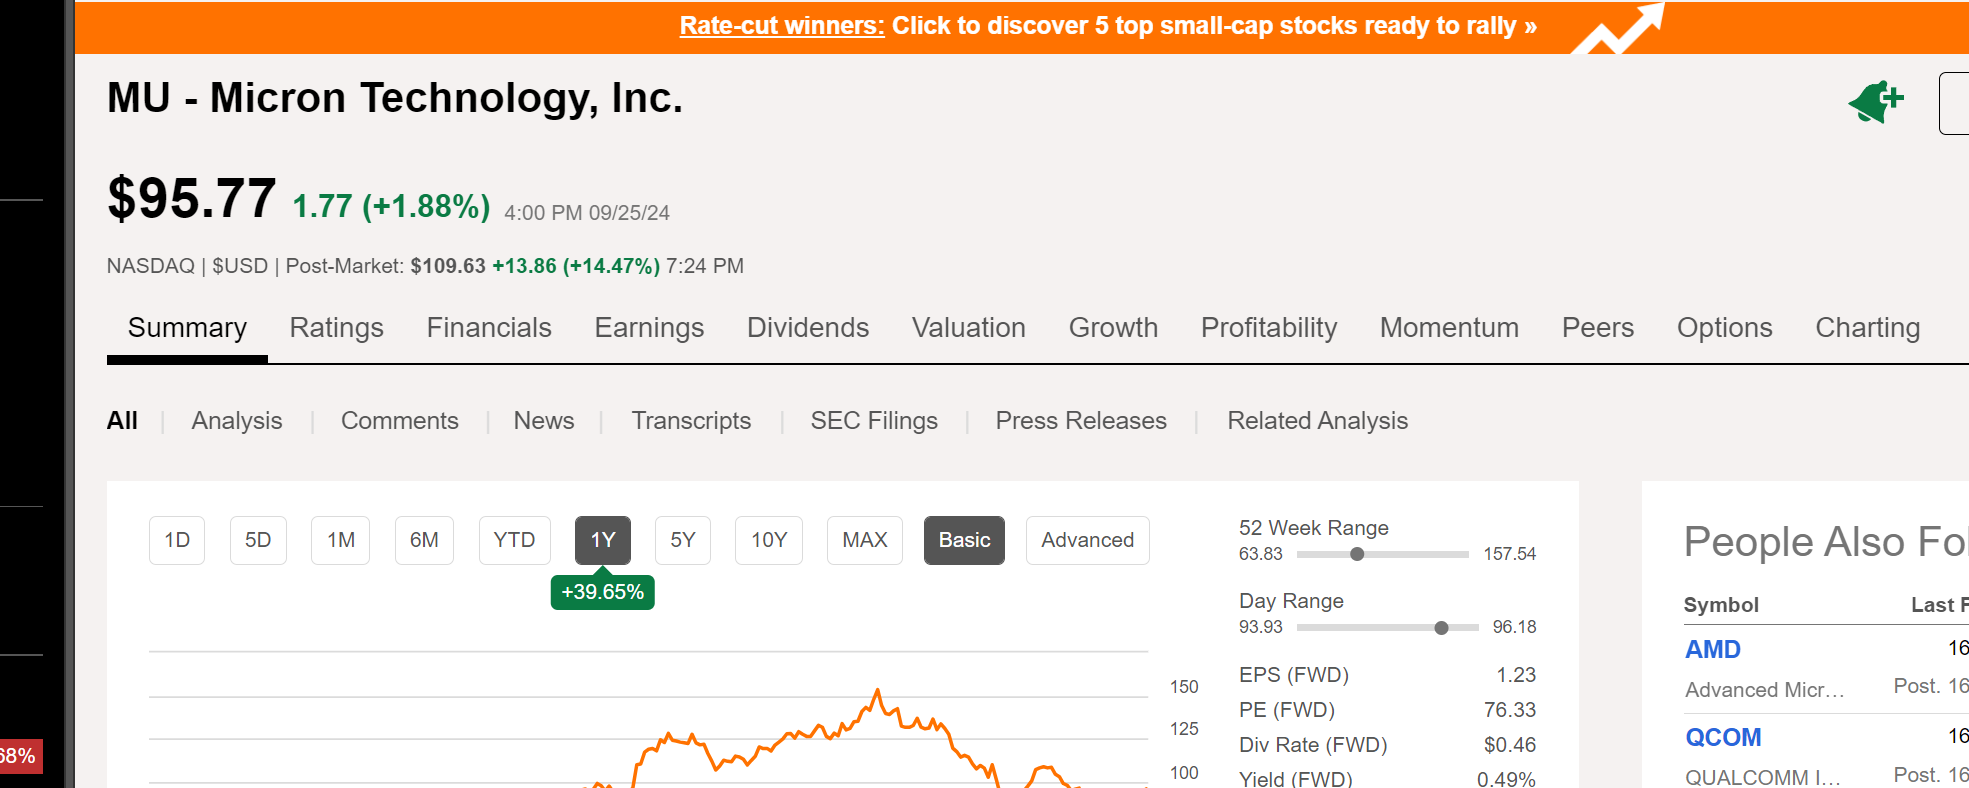
Task: Switch to the Ratings tab
Action: [336, 328]
